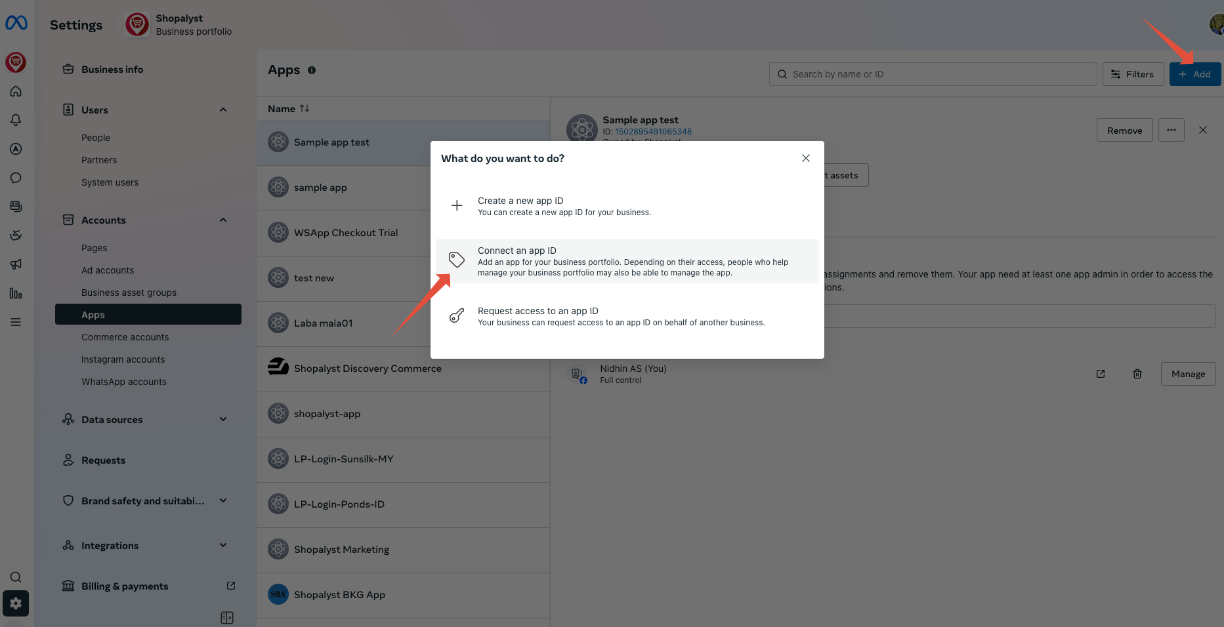Viewport: 1224px width, 627px height.
Task: Choose Request access to an app ID
Action: 627,316
